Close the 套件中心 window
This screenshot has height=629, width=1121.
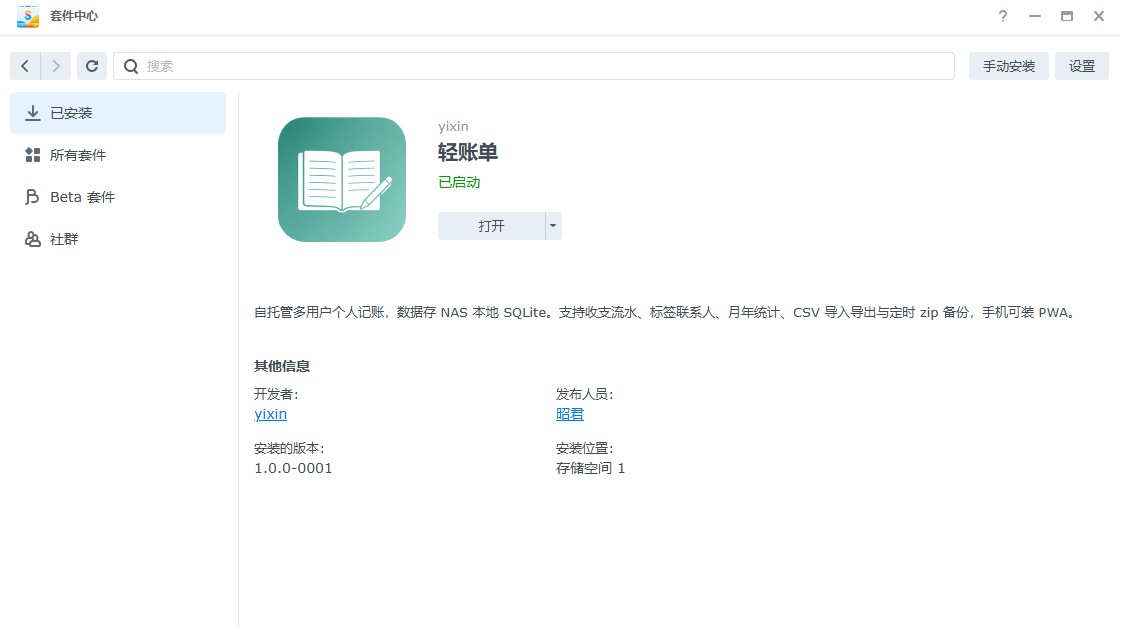pos(1099,16)
